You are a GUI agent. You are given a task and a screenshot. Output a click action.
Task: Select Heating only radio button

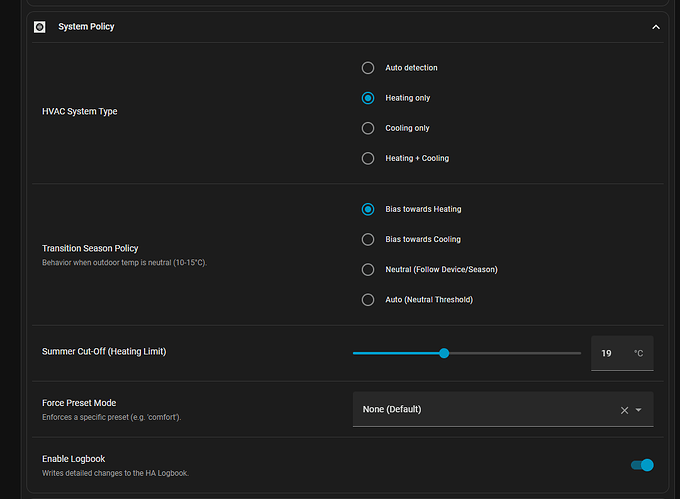[x=368, y=98]
